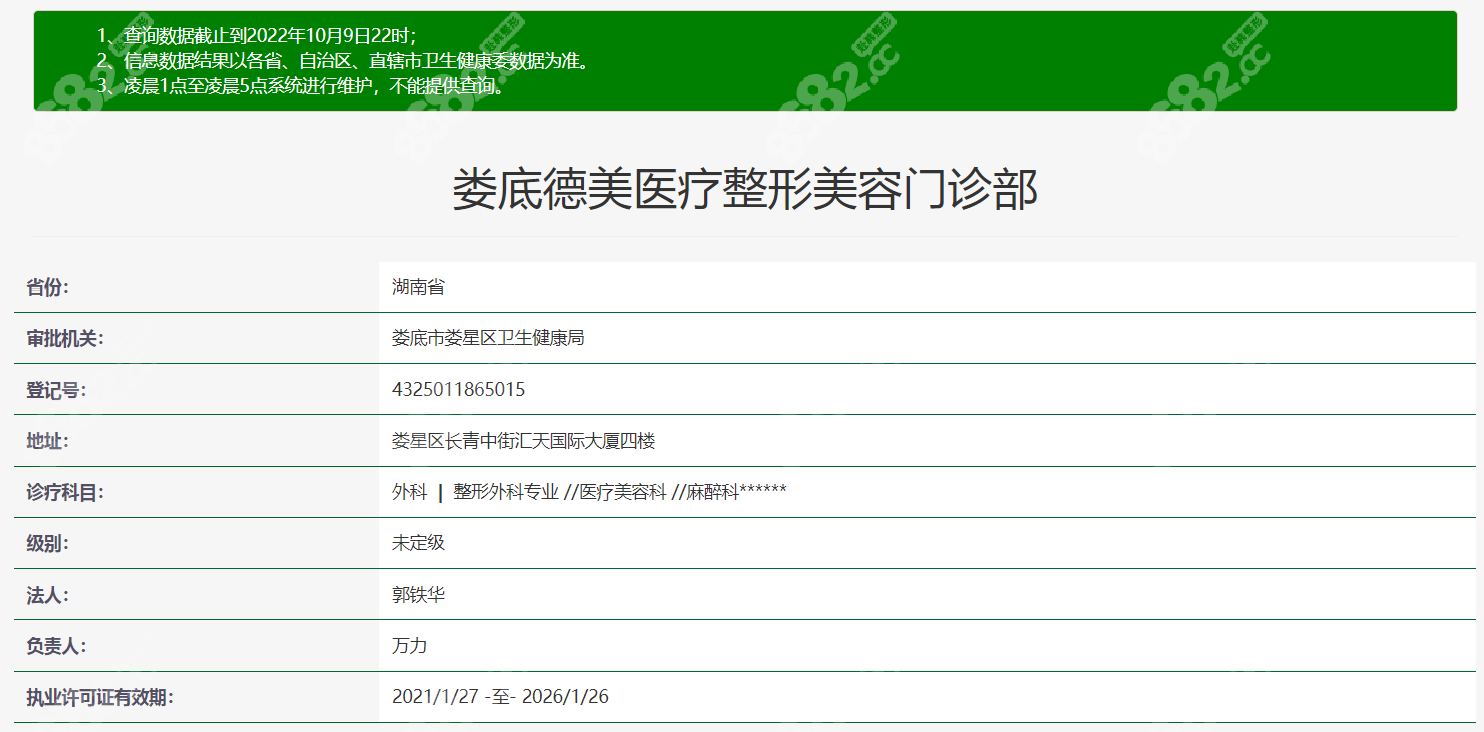
Task: Select the 诊疗科目 label
Action: click(65, 492)
